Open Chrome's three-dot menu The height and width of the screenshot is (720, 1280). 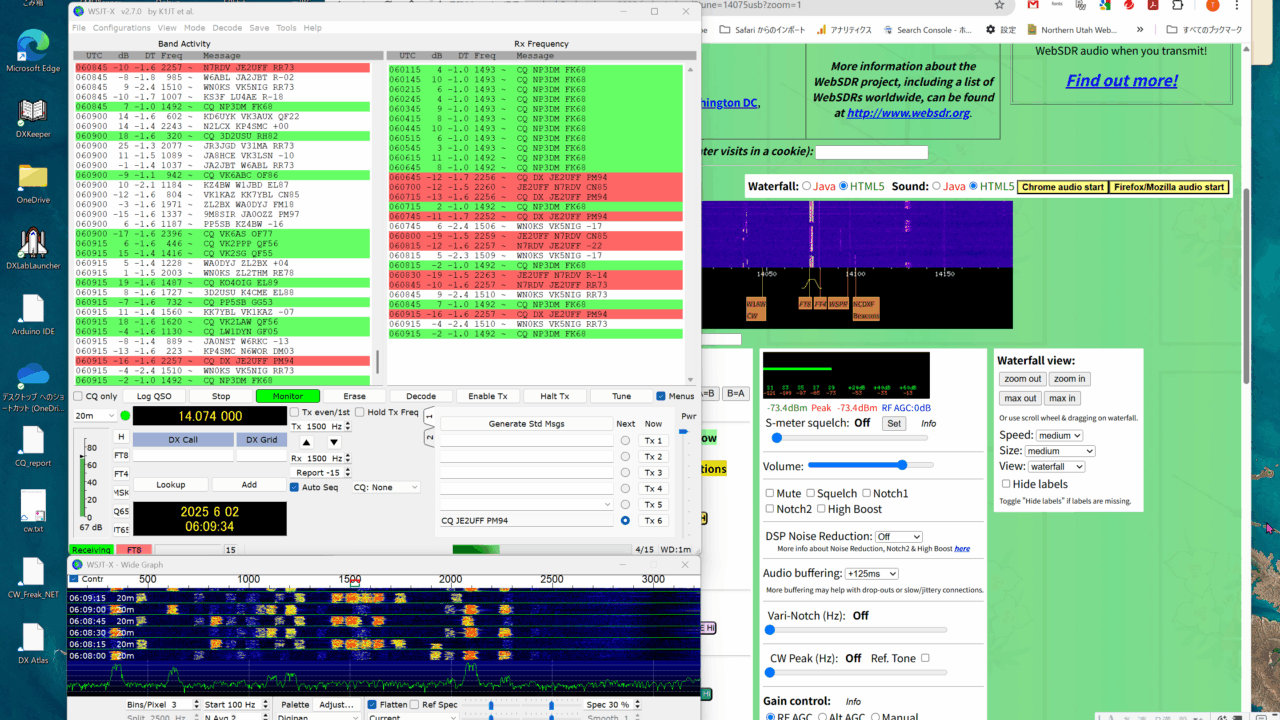[1239, 6]
